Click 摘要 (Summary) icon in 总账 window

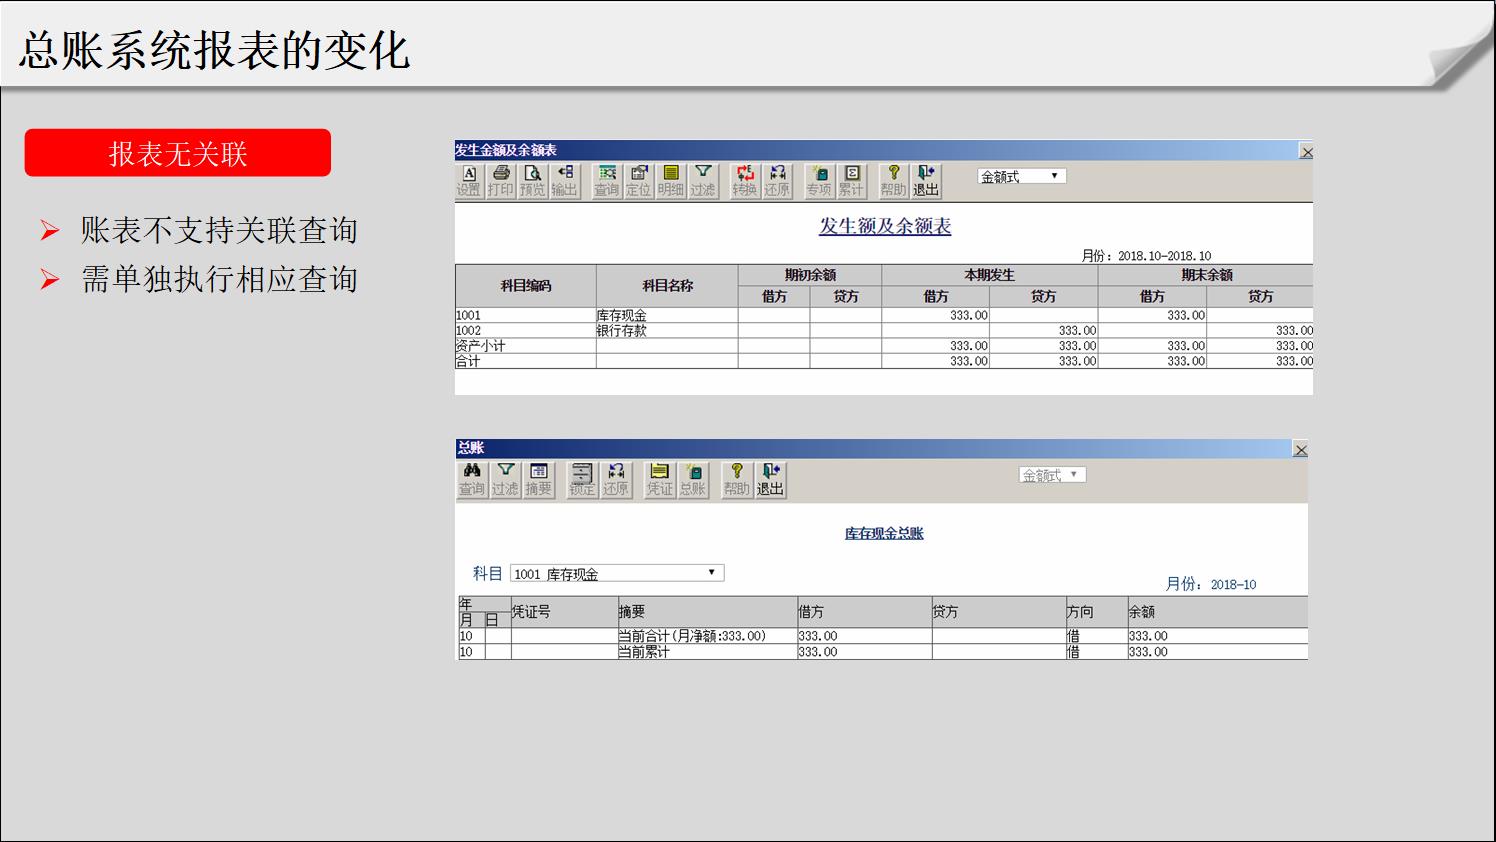click(538, 480)
